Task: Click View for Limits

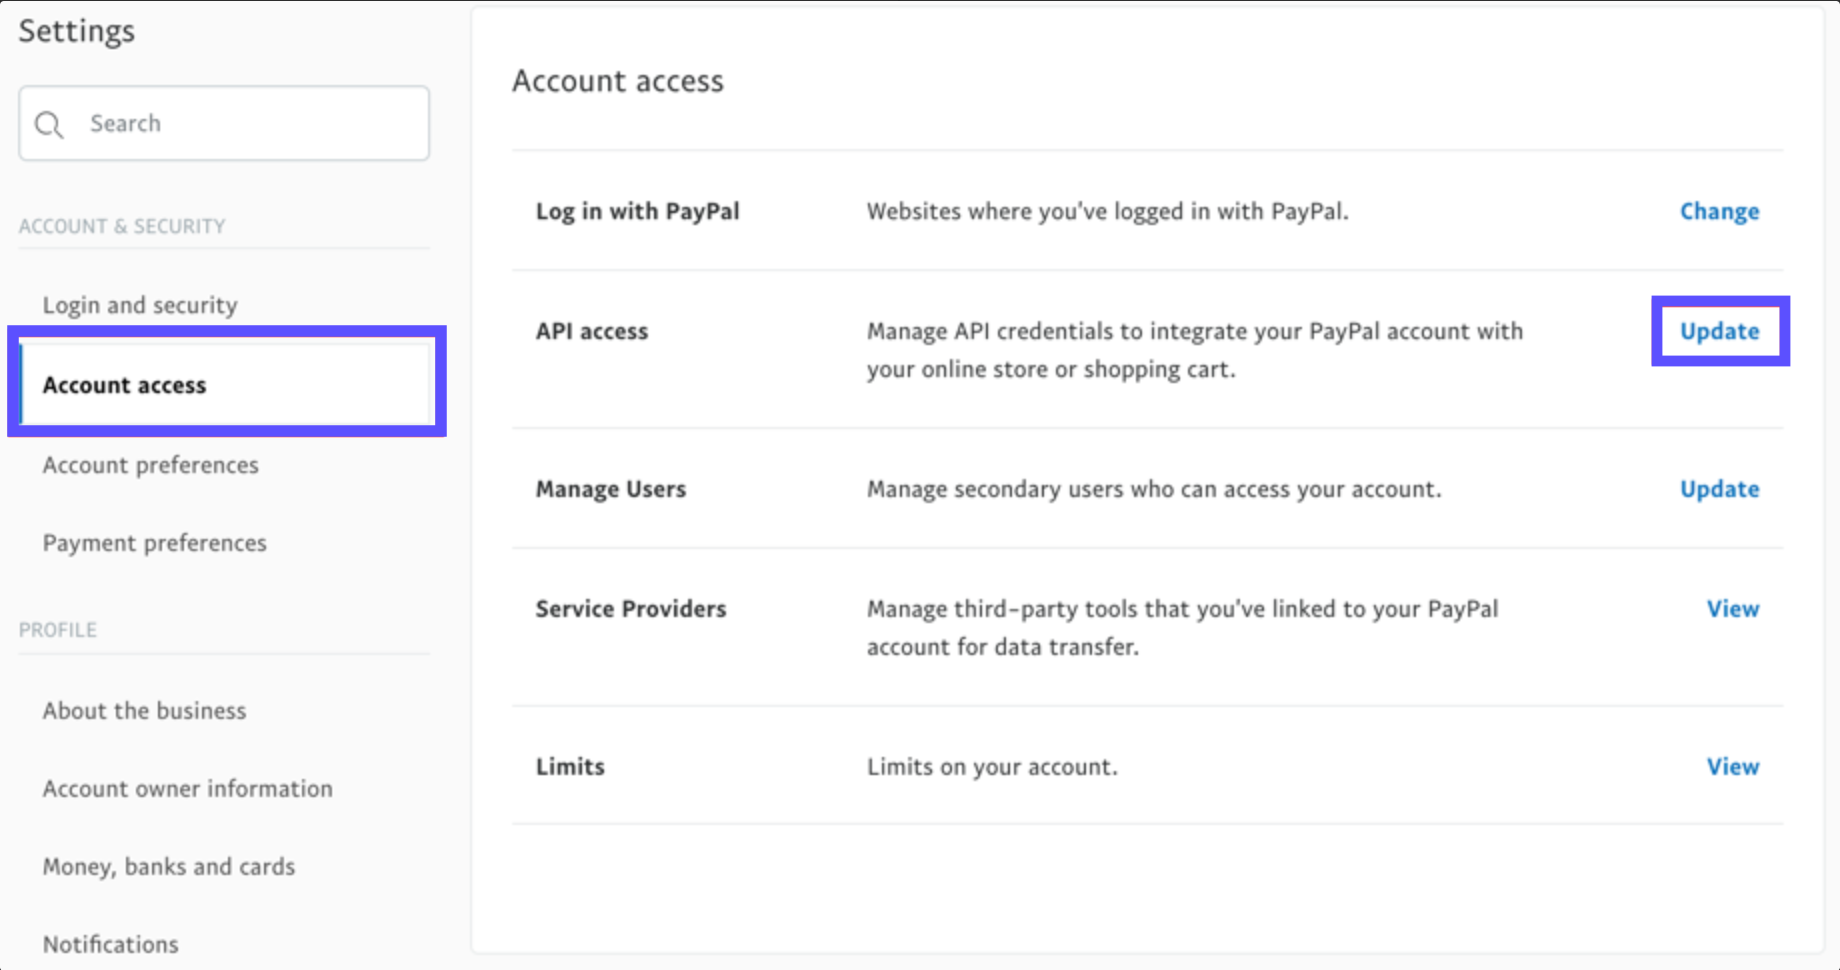Action: click(1732, 767)
